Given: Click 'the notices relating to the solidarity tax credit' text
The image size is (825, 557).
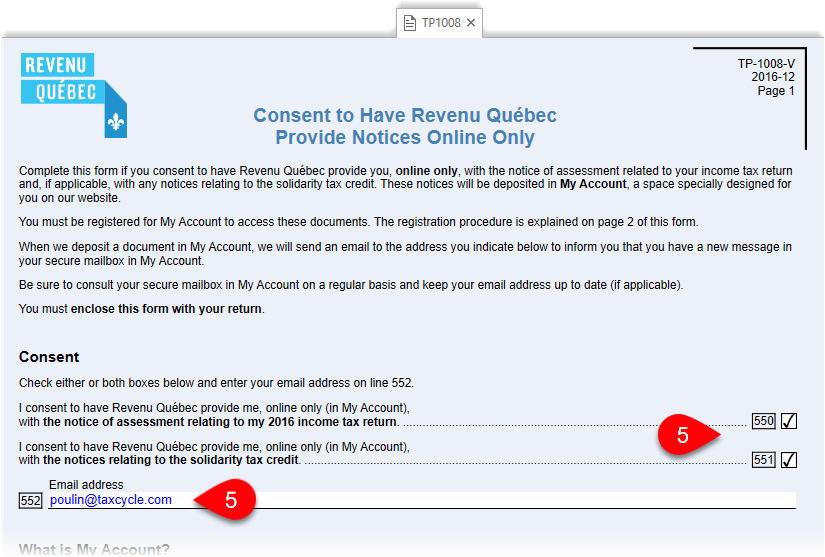Looking at the screenshot, I should coord(171,460).
